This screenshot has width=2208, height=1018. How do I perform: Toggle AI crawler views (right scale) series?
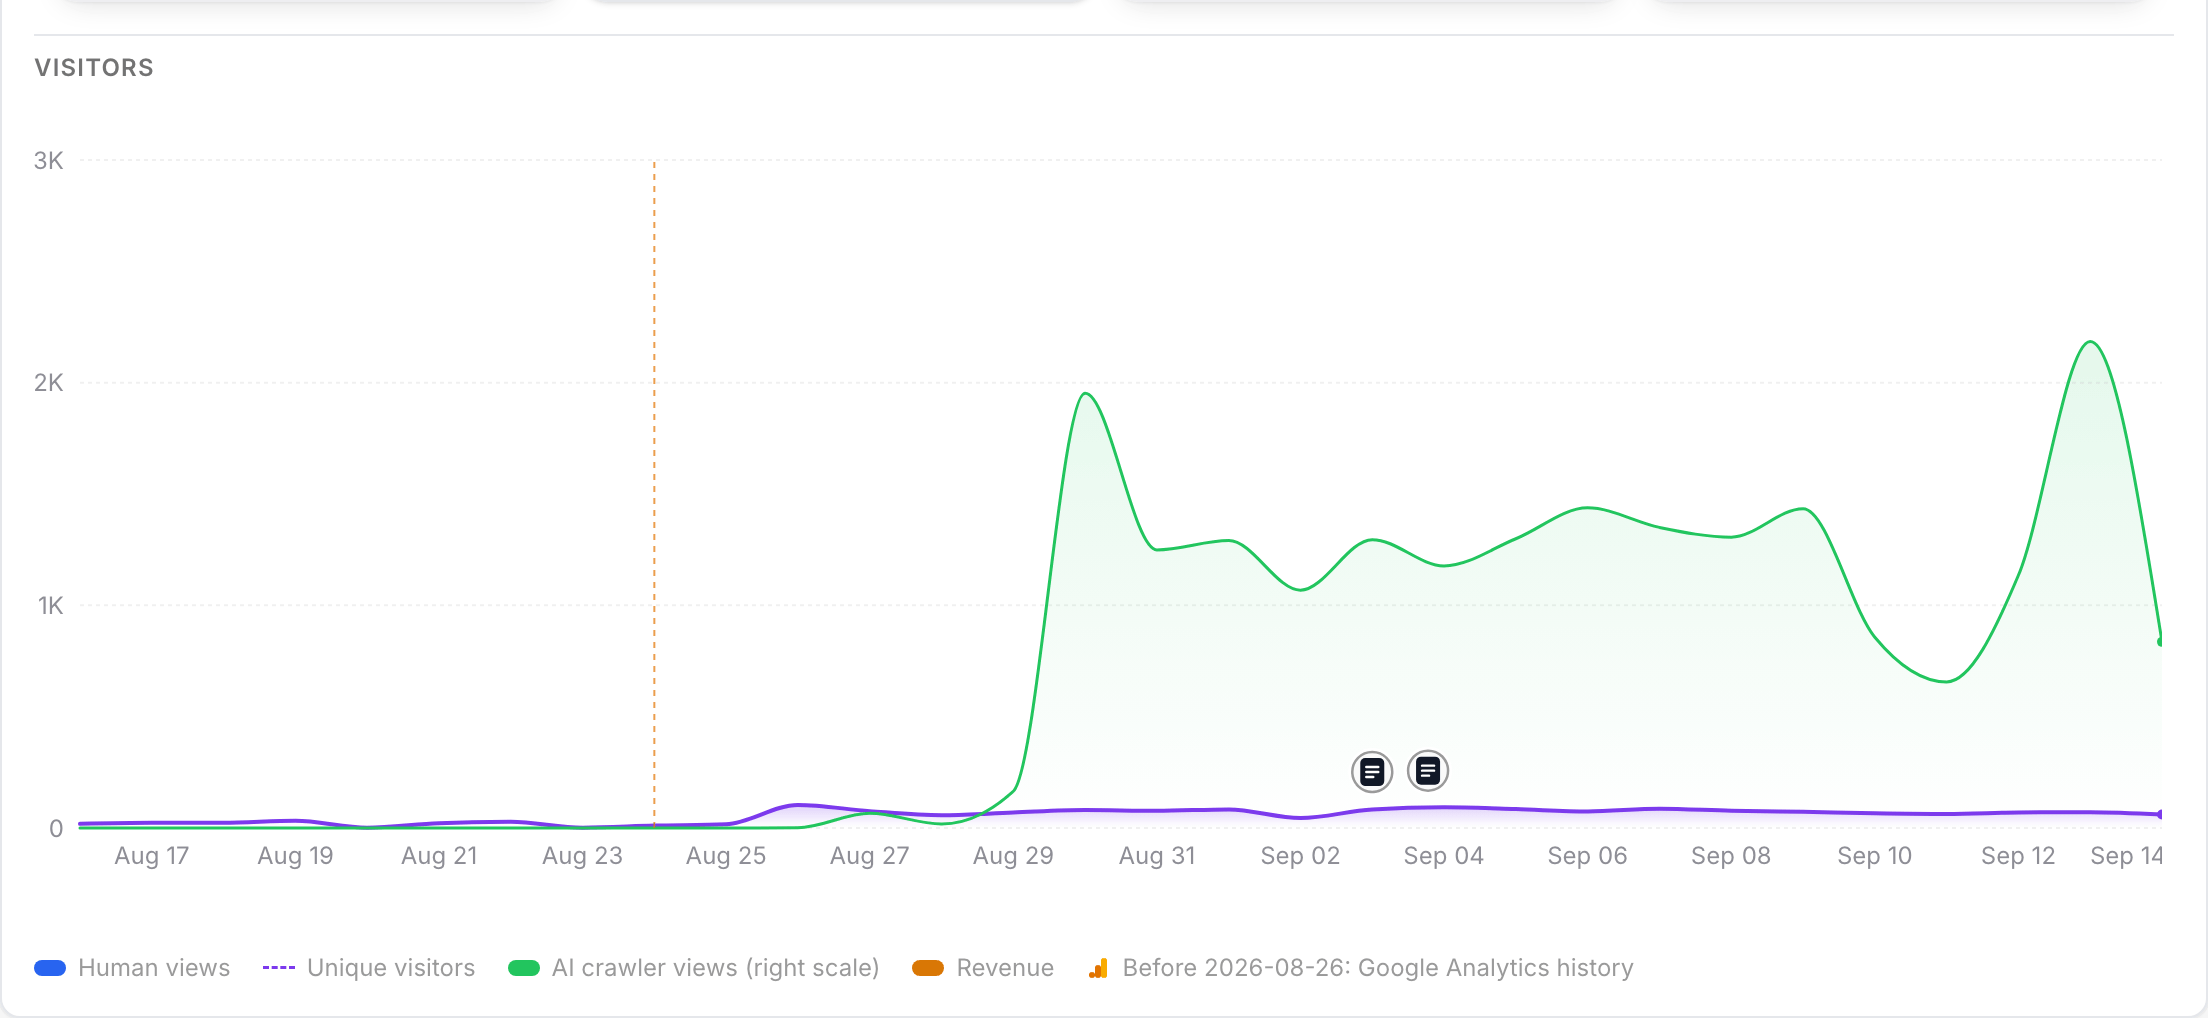[x=715, y=968]
